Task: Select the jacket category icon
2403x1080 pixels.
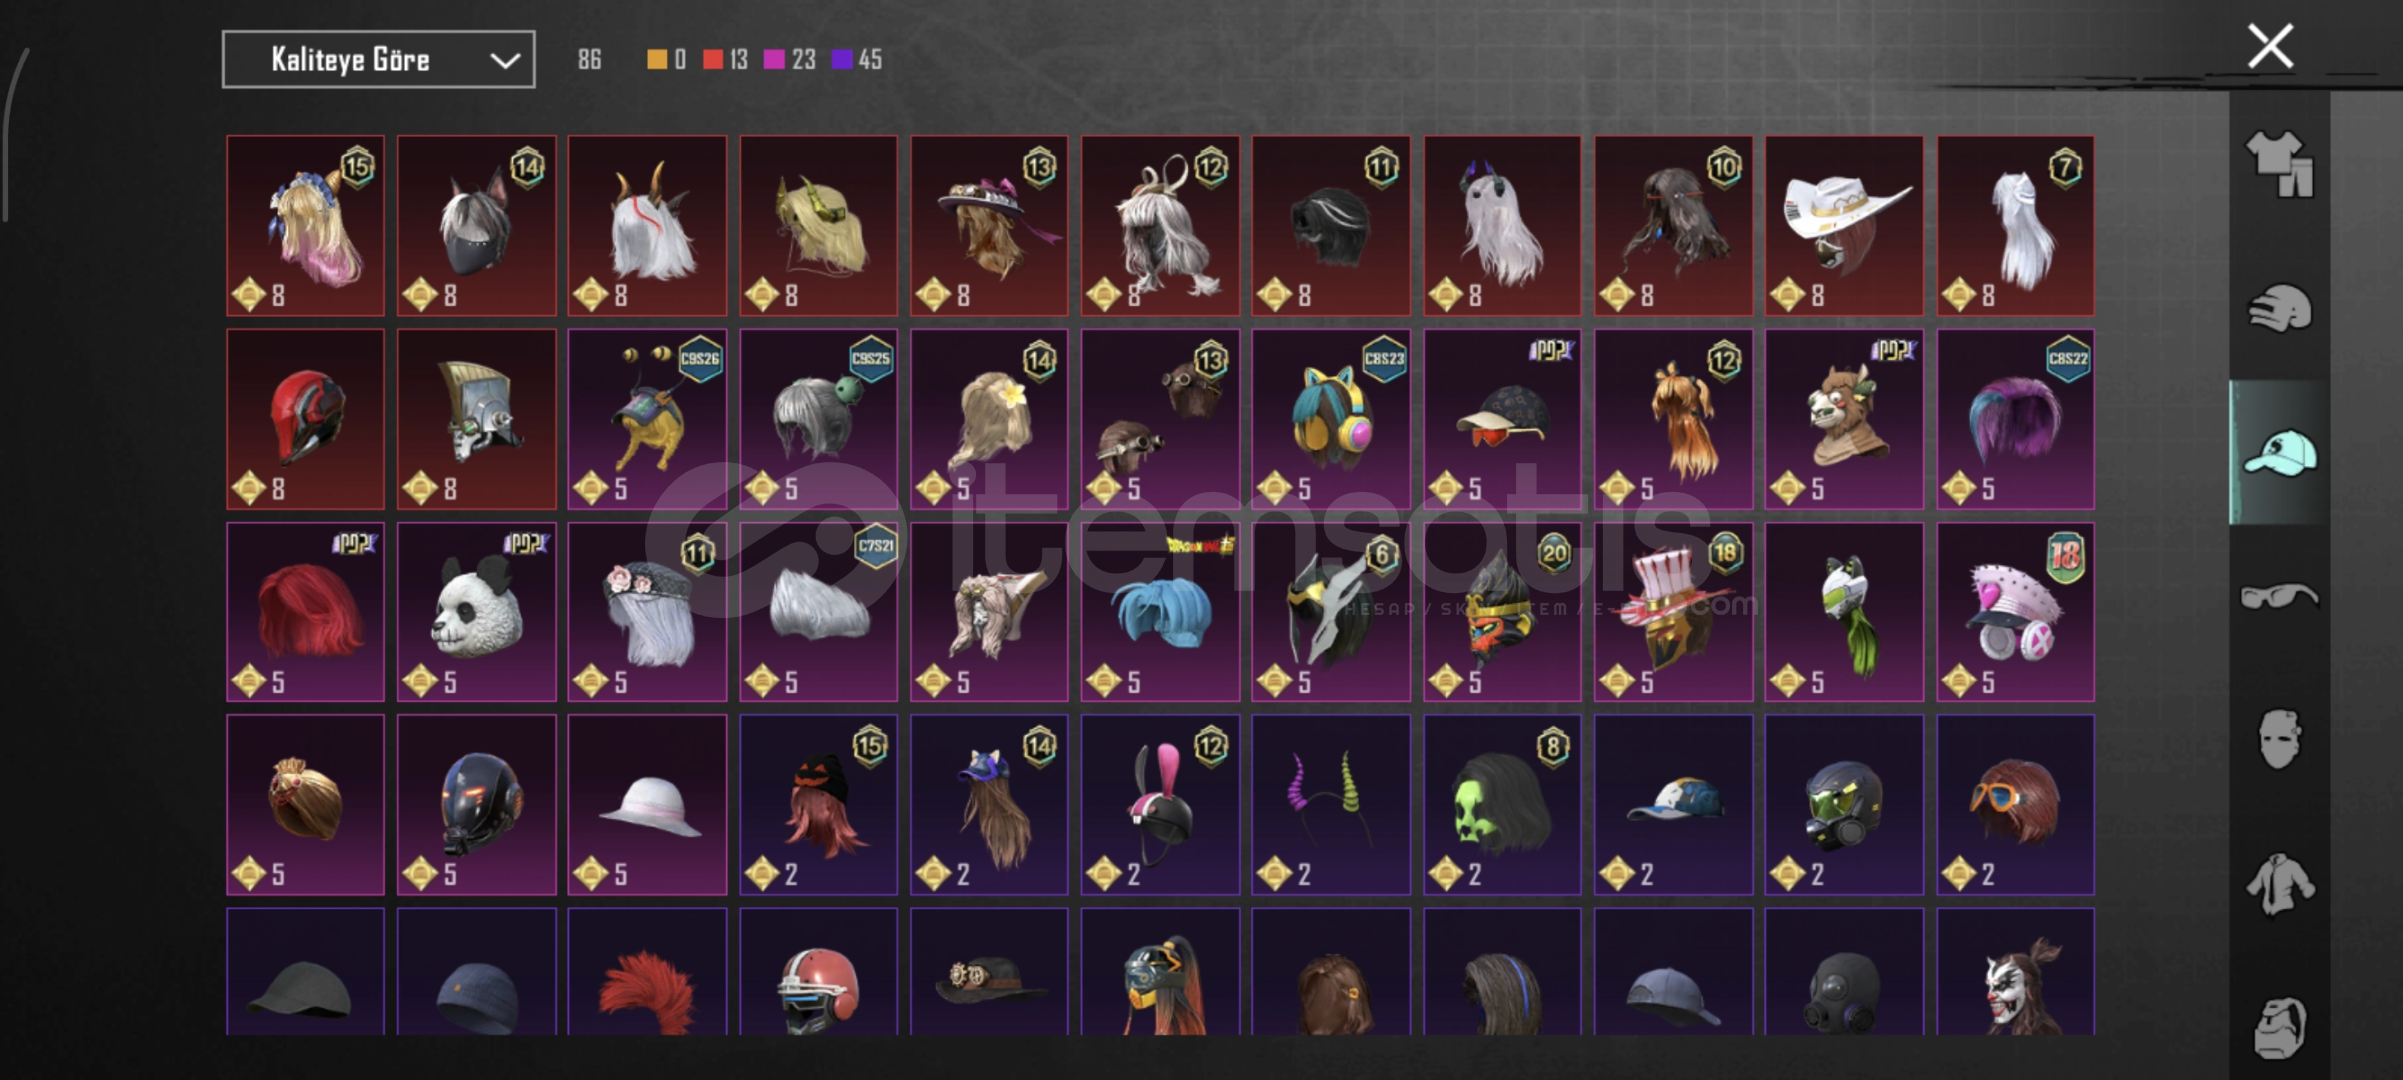Action: click(2279, 884)
